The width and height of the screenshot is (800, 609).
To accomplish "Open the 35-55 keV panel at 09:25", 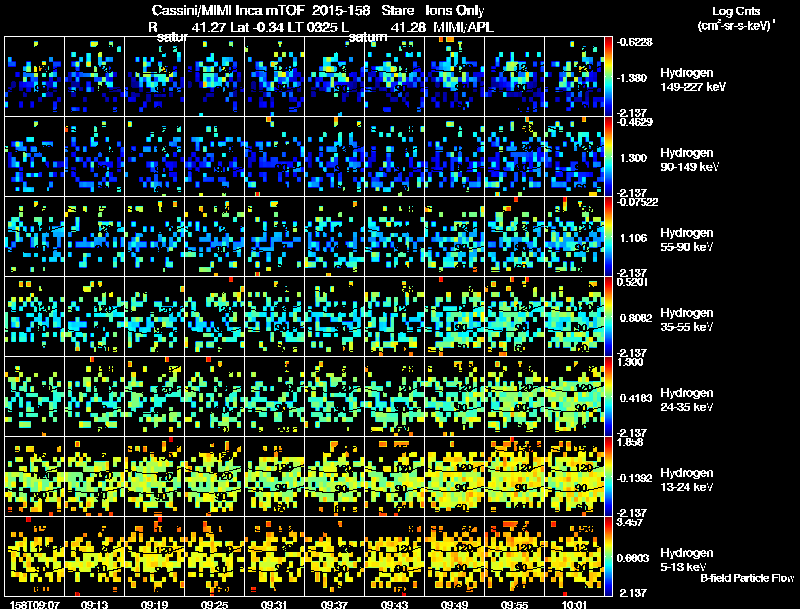I will tap(214, 317).
